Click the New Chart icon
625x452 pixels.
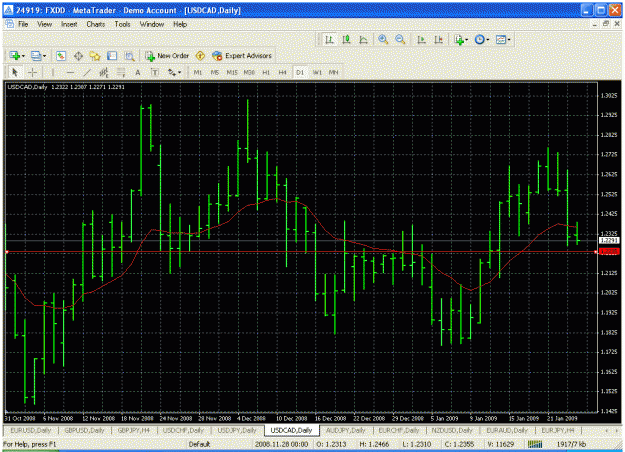point(15,56)
